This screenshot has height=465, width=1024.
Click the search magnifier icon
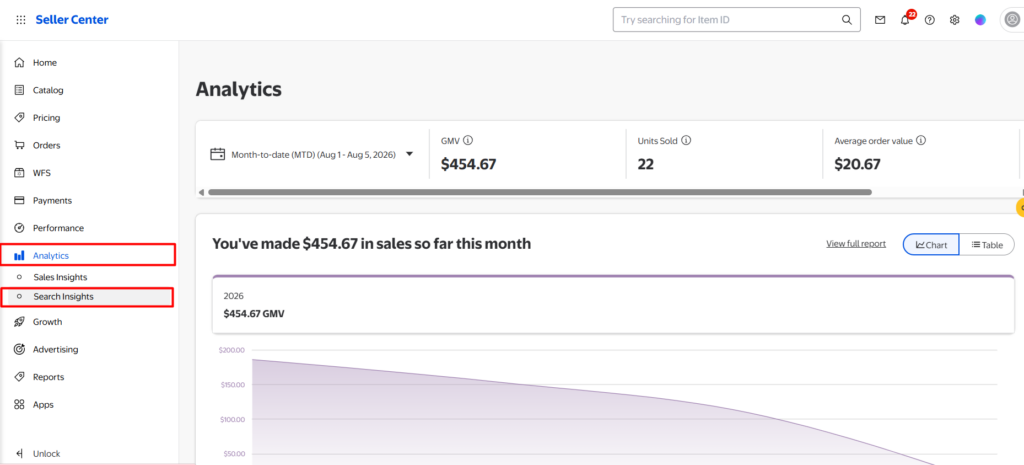click(846, 20)
